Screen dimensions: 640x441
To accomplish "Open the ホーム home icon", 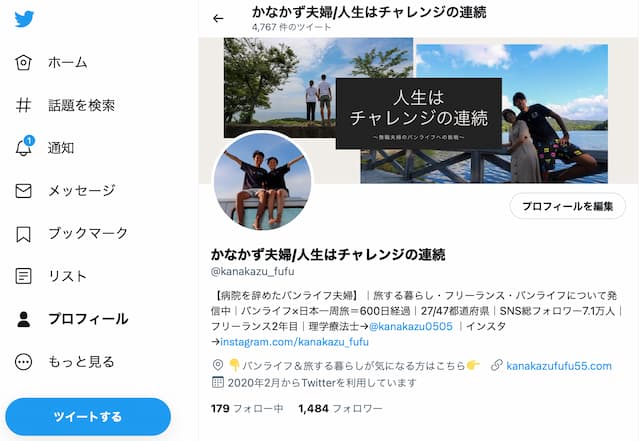I will click(x=23, y=62).
